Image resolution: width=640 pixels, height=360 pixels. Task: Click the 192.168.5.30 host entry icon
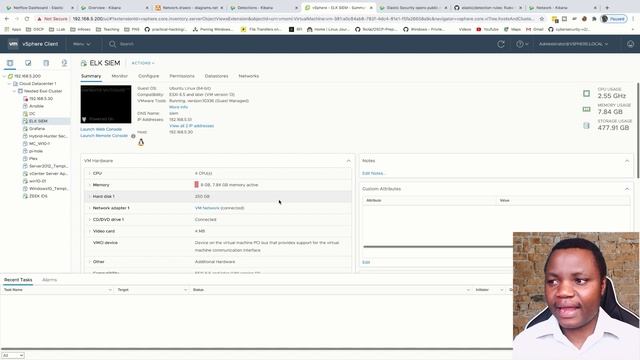click(x=25, y=98)
